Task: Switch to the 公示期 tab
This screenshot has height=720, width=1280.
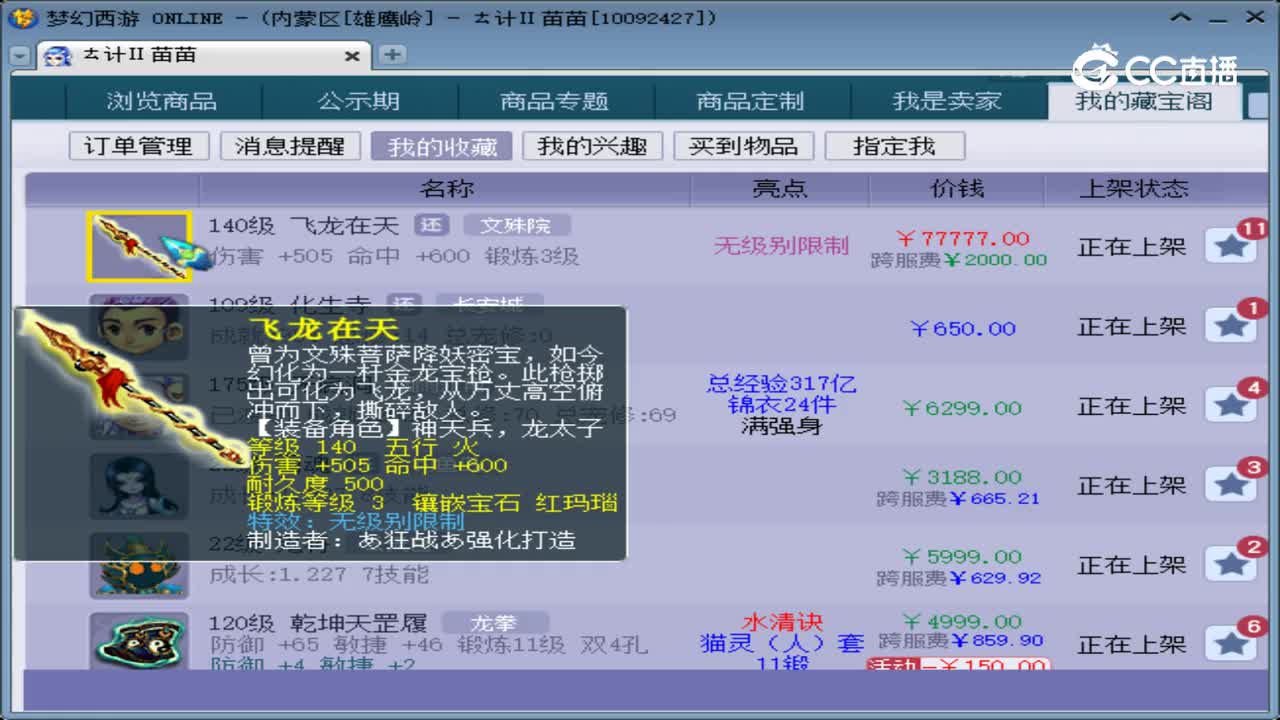Action: point(359,101)
